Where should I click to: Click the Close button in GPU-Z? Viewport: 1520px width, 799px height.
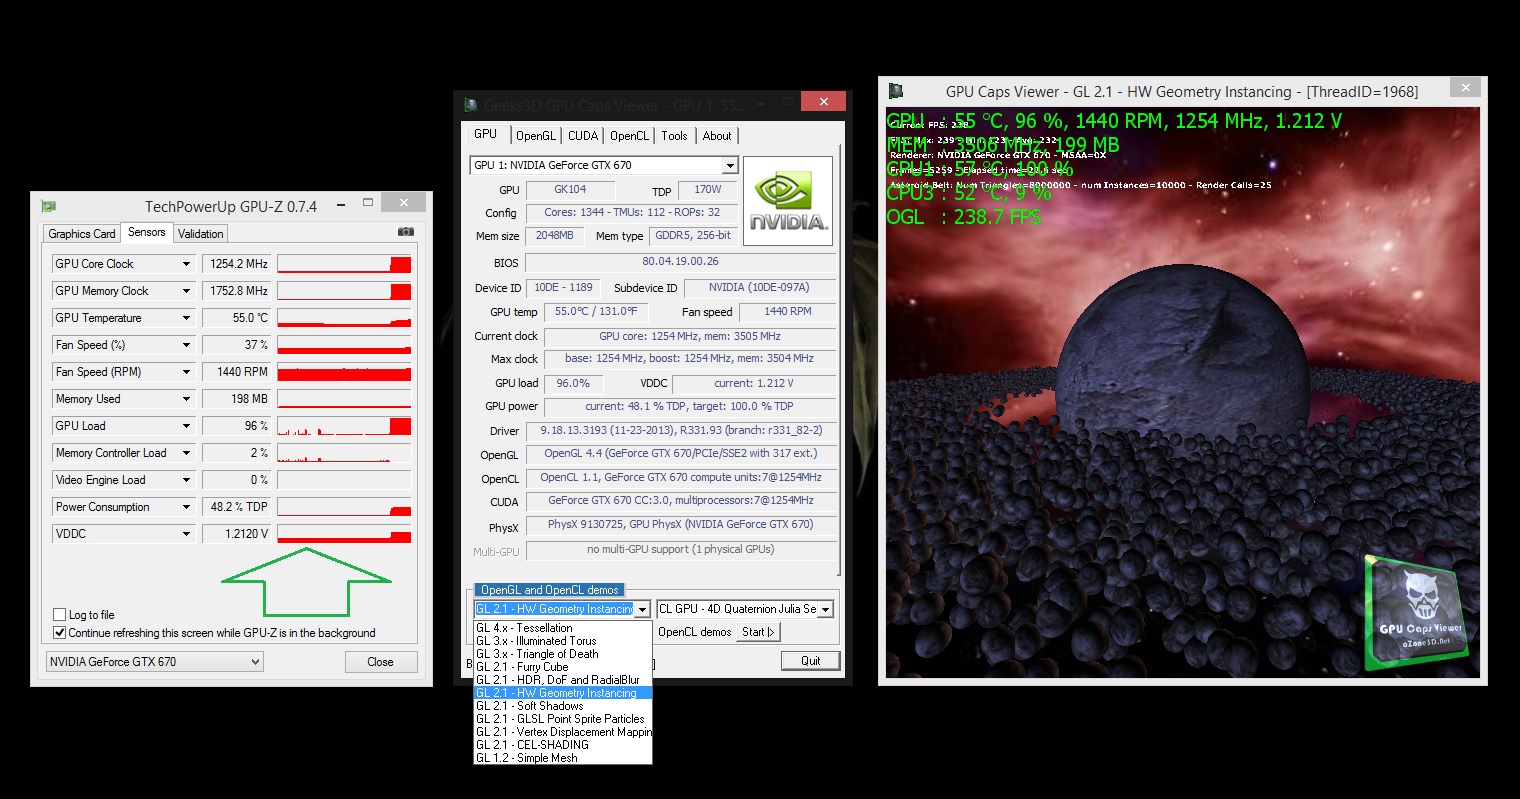pos(381,662)
